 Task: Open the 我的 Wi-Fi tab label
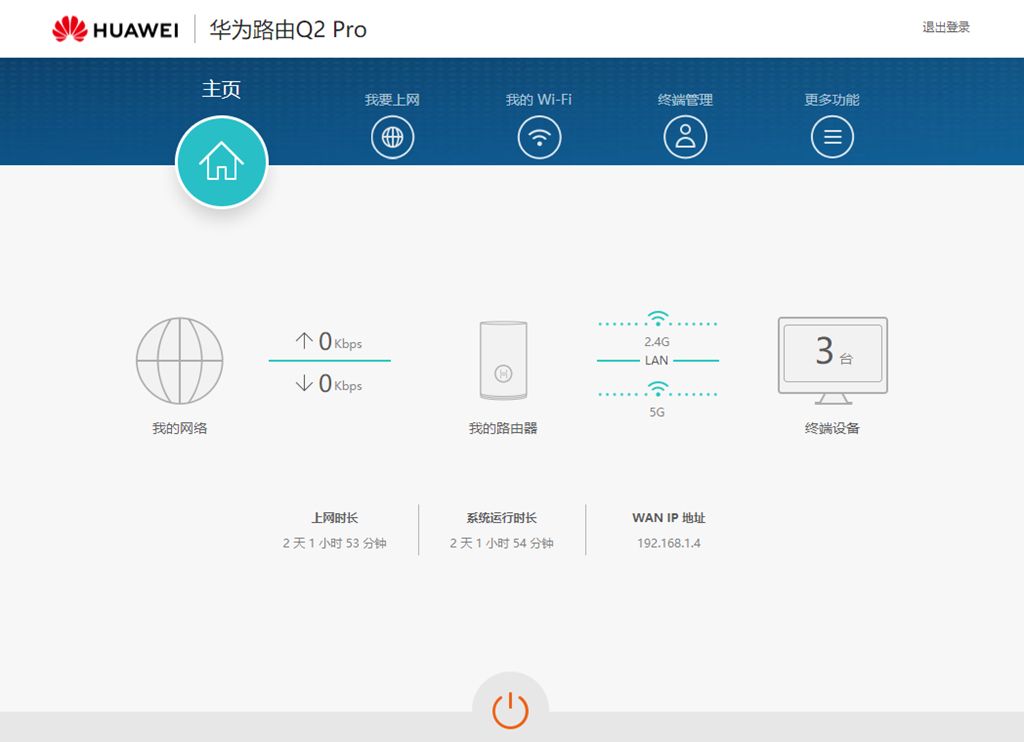539,100
